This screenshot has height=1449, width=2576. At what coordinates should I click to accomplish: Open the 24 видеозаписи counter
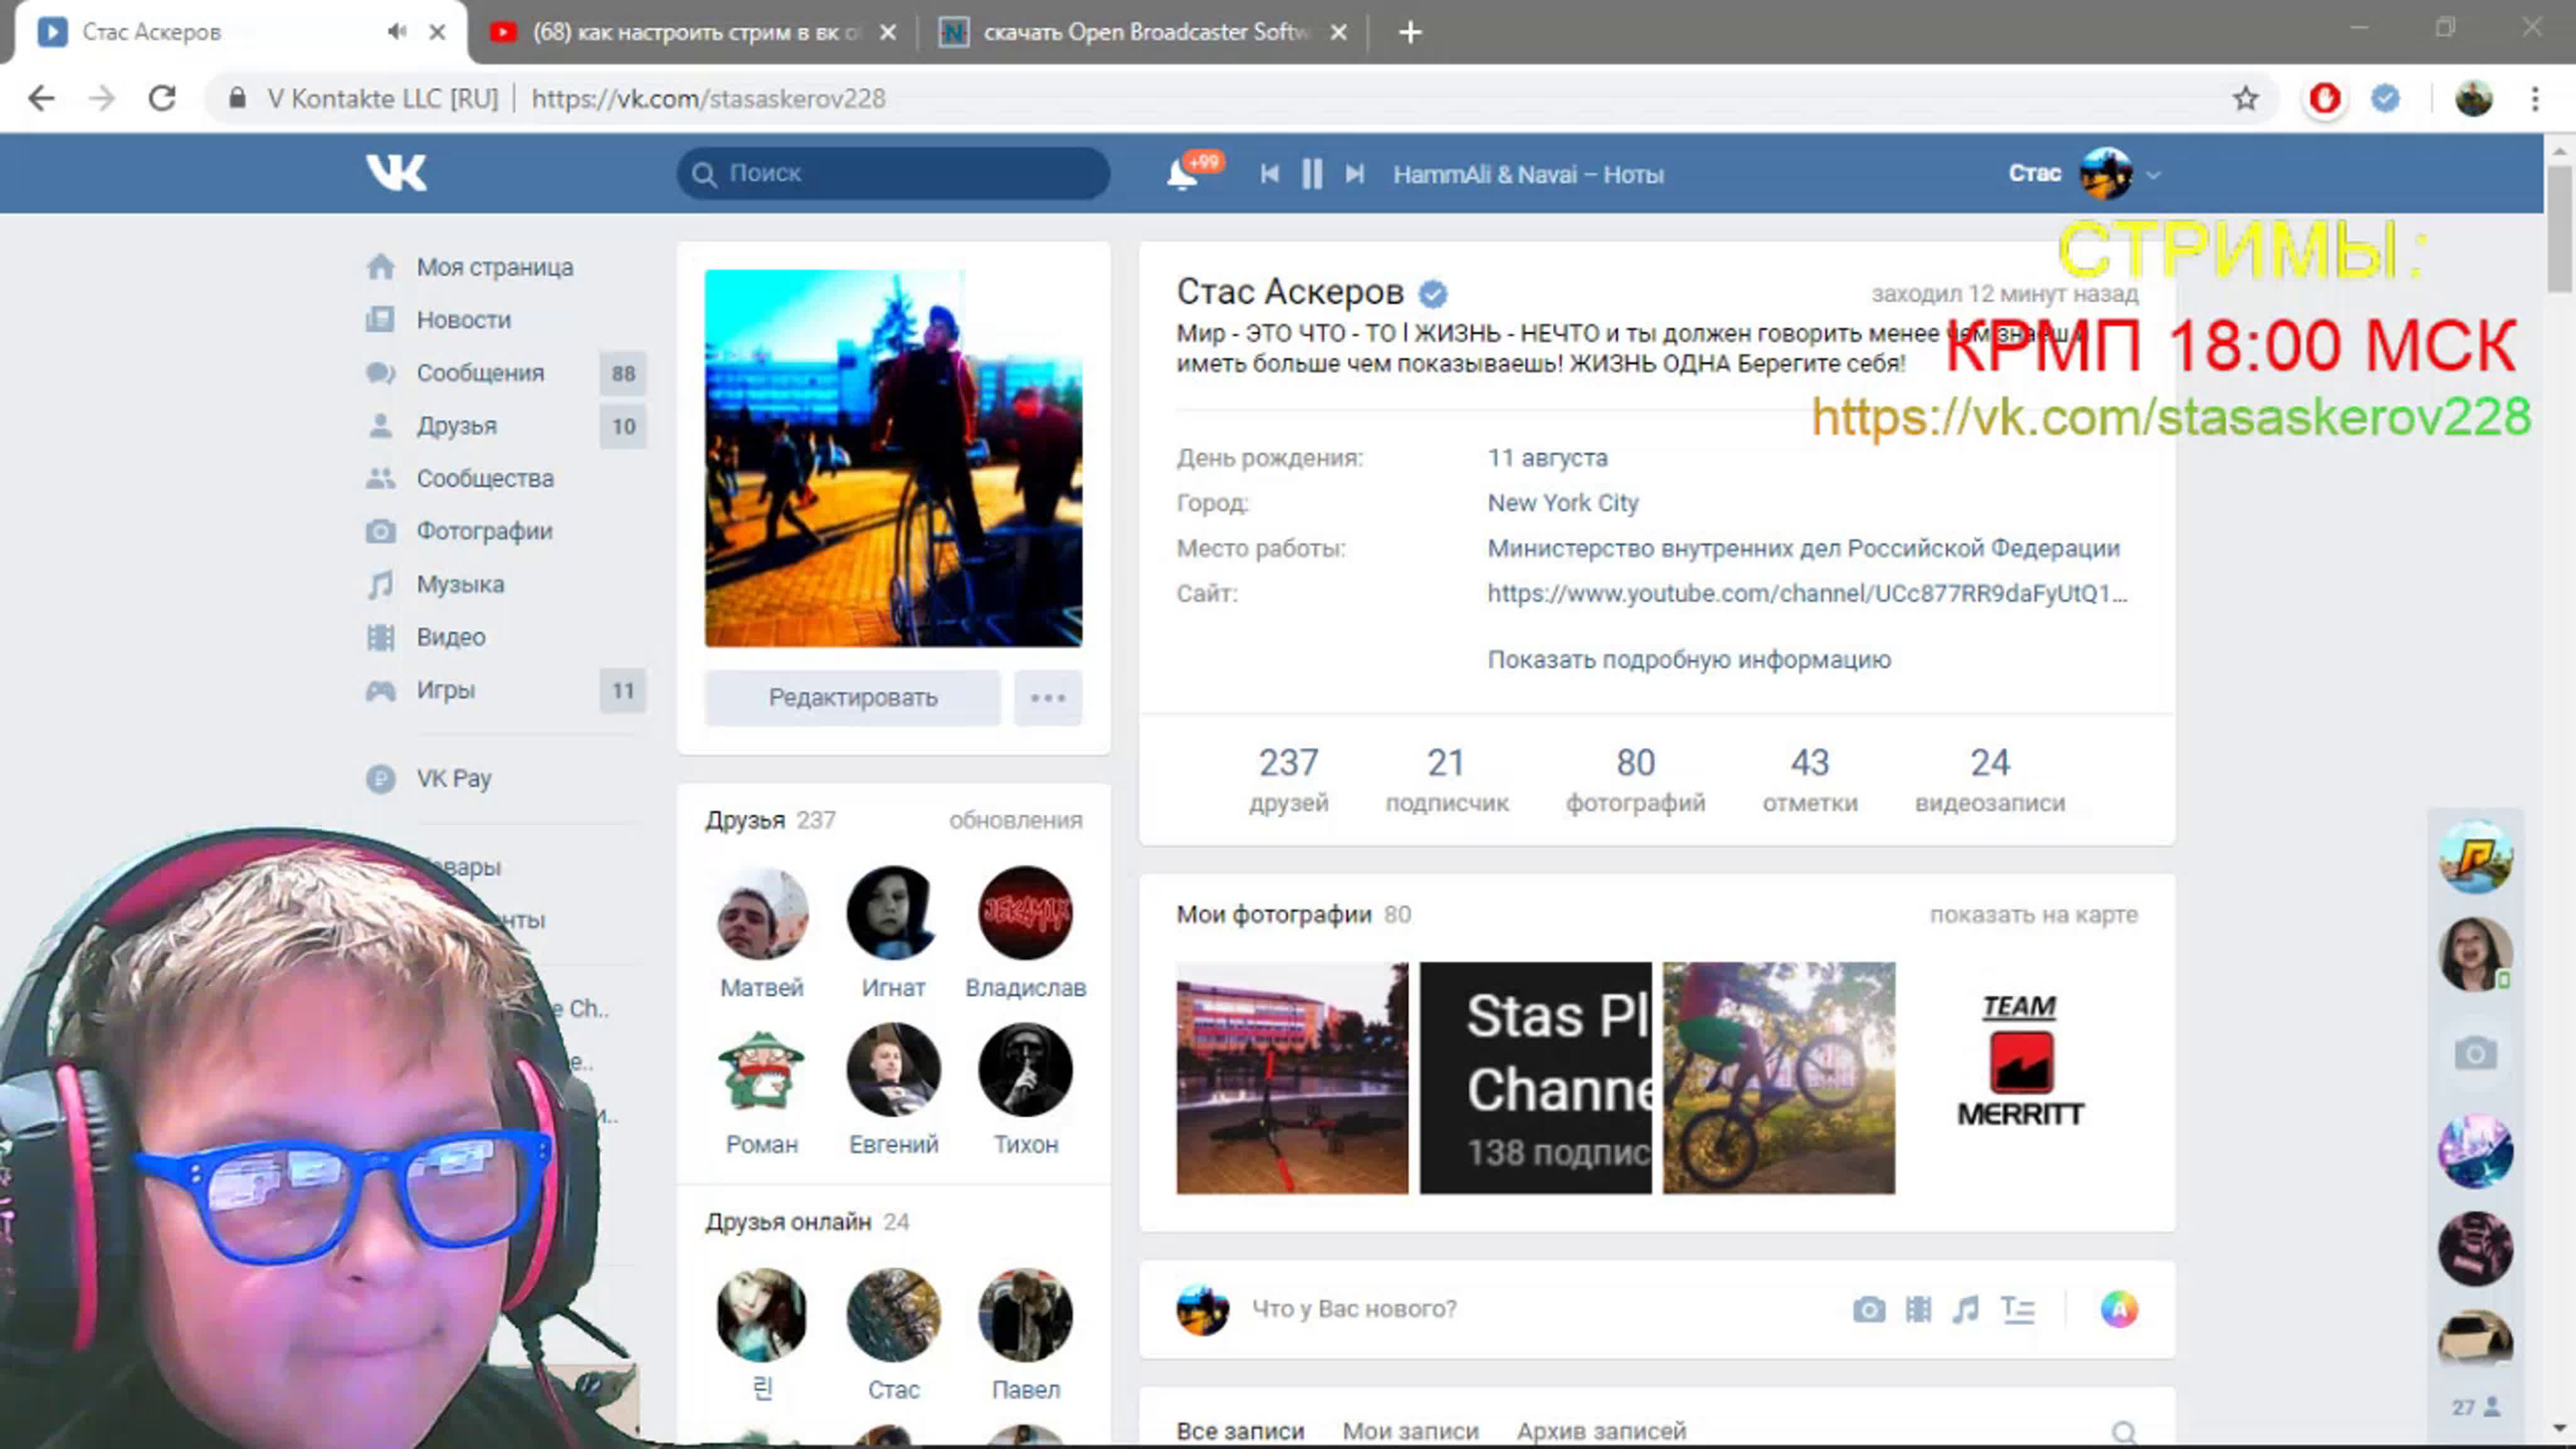click(x=1990, y=780)
